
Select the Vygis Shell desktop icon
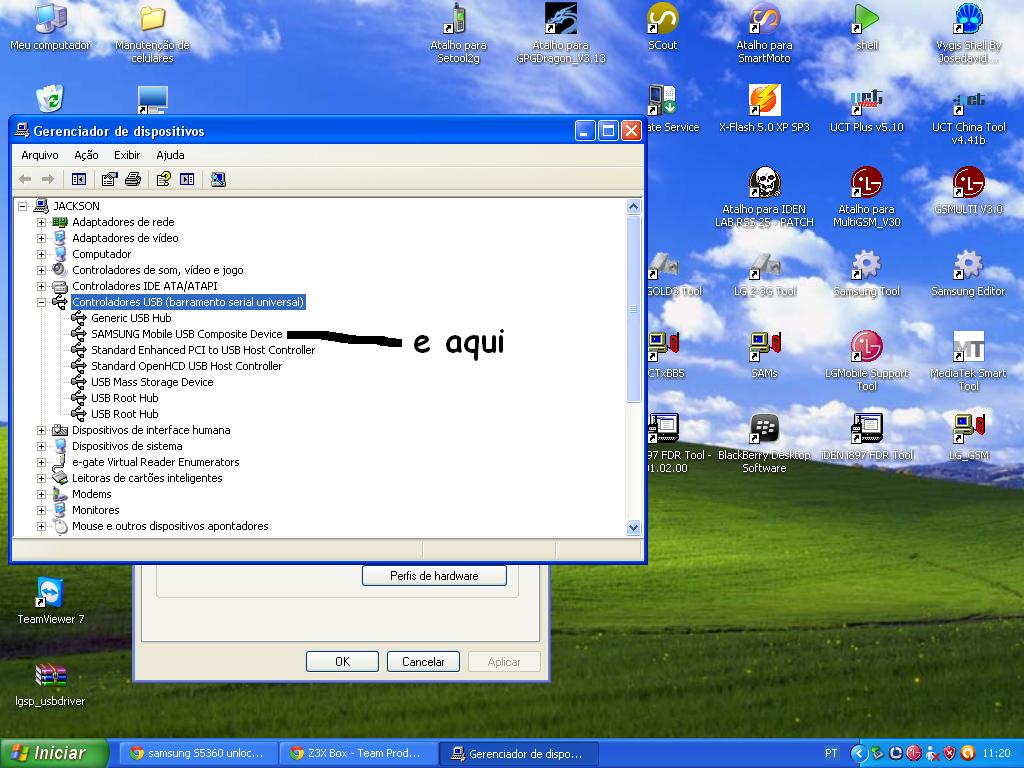coord(968,34)
